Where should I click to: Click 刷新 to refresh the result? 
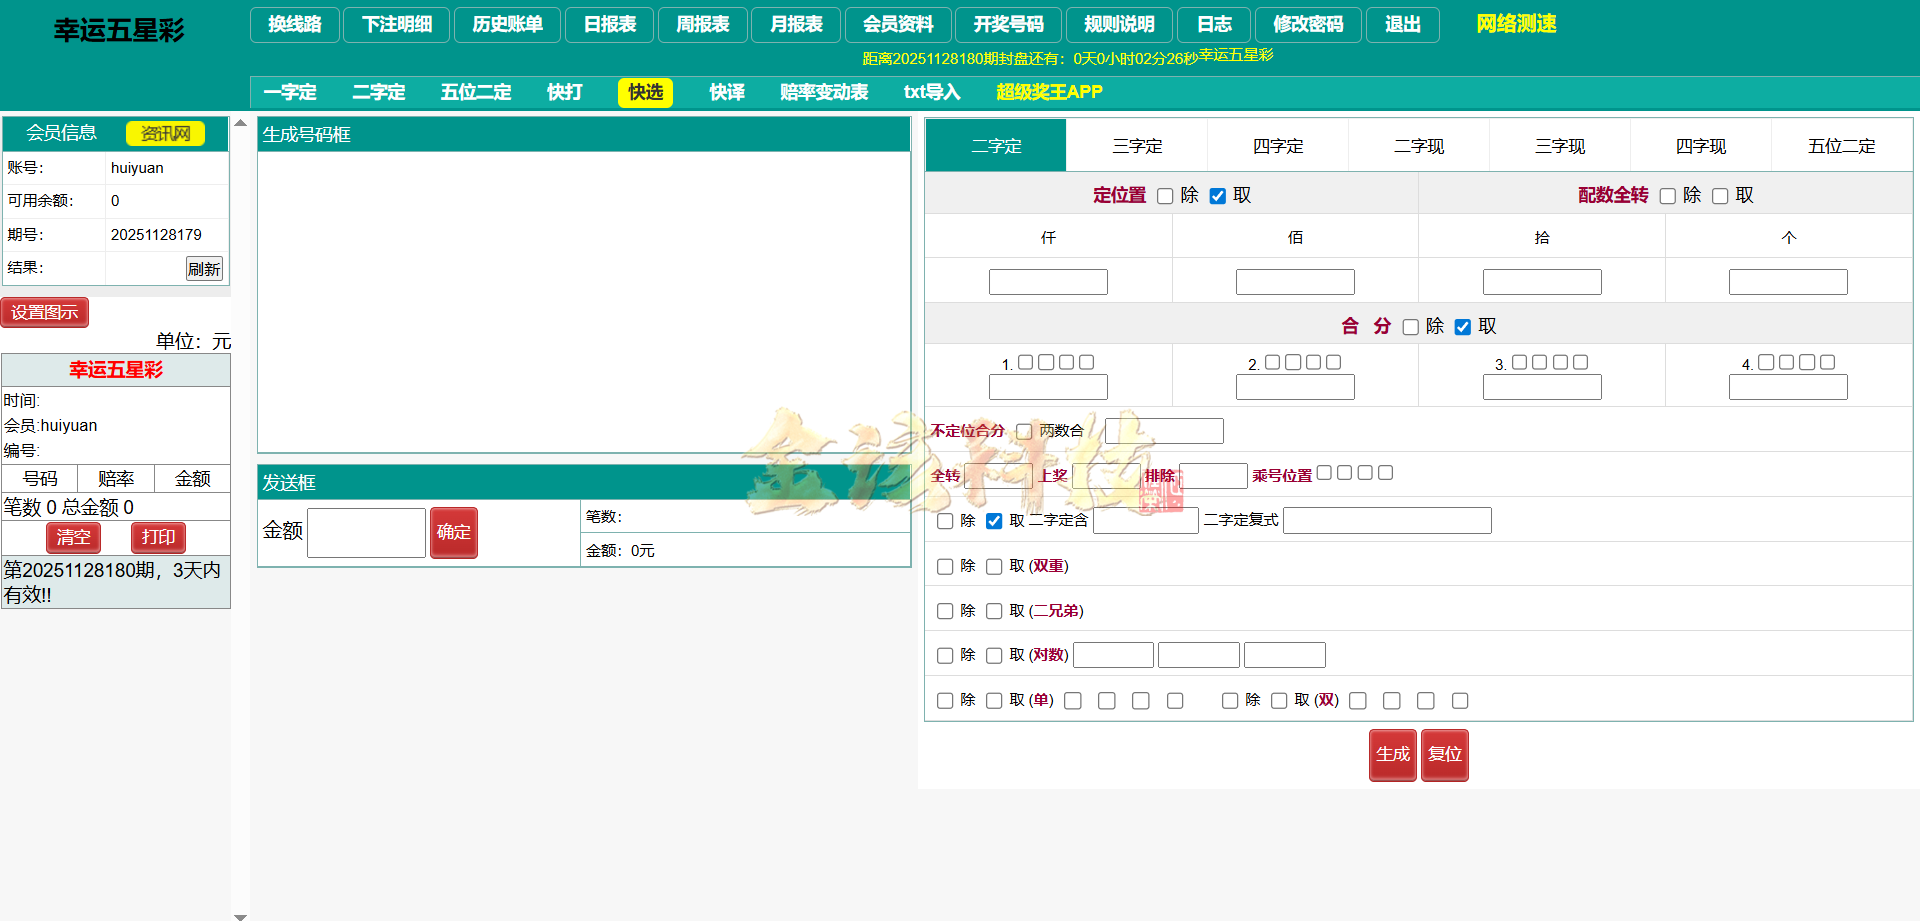pyautogui.click(x=204, y=269)
